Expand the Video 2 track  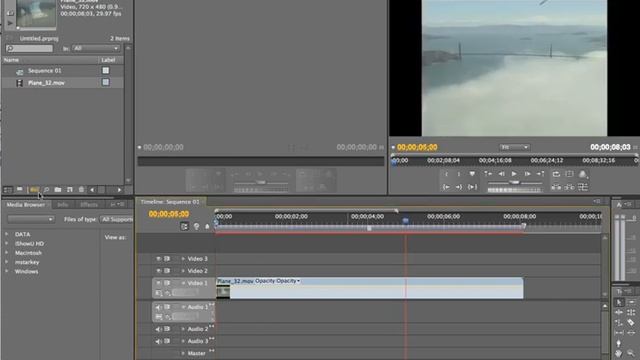pos(183,271)
